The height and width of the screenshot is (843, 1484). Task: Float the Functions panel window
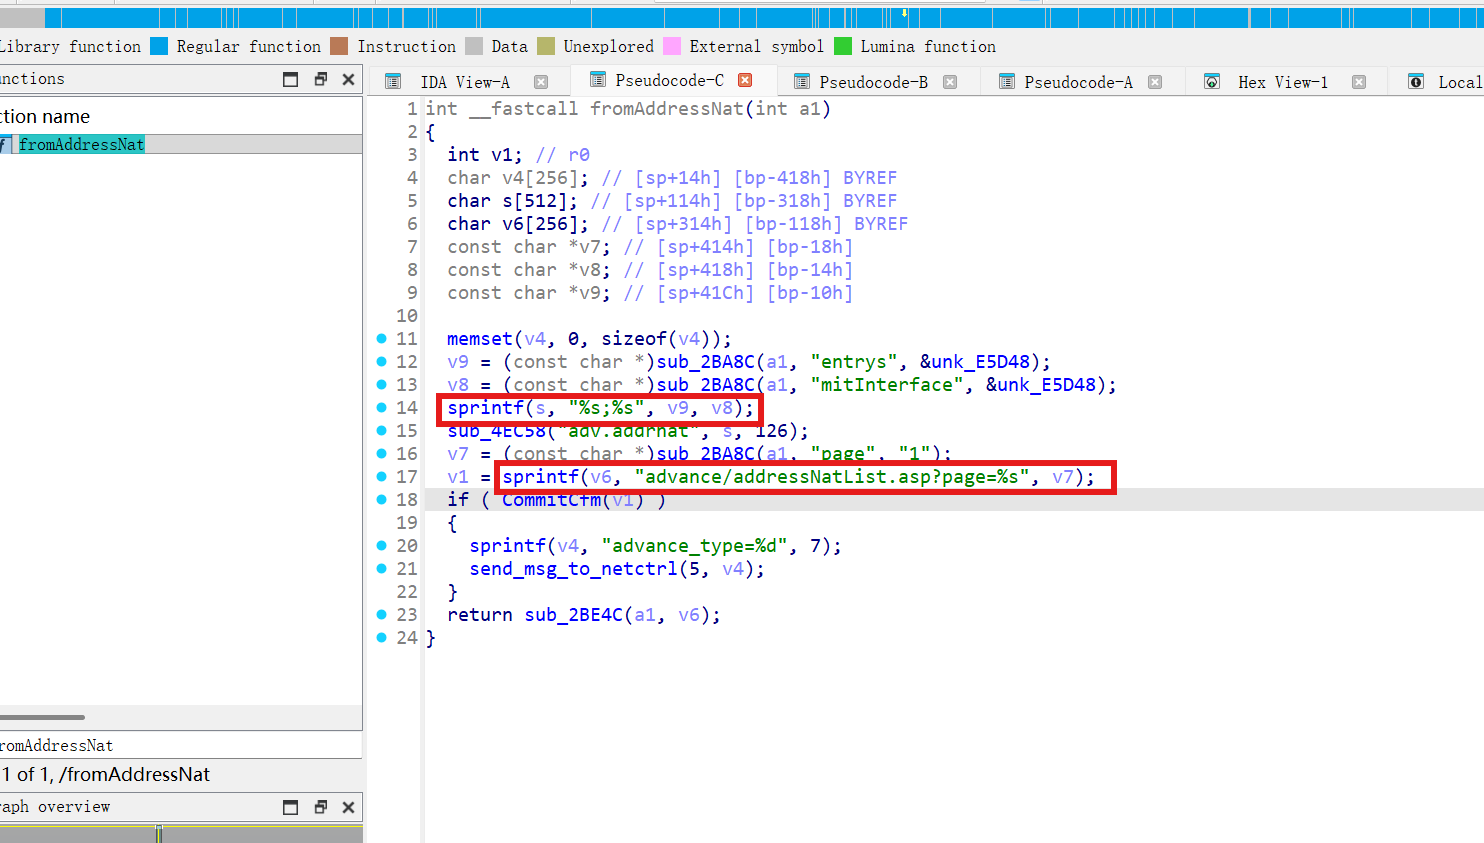(x=320, y=79)
